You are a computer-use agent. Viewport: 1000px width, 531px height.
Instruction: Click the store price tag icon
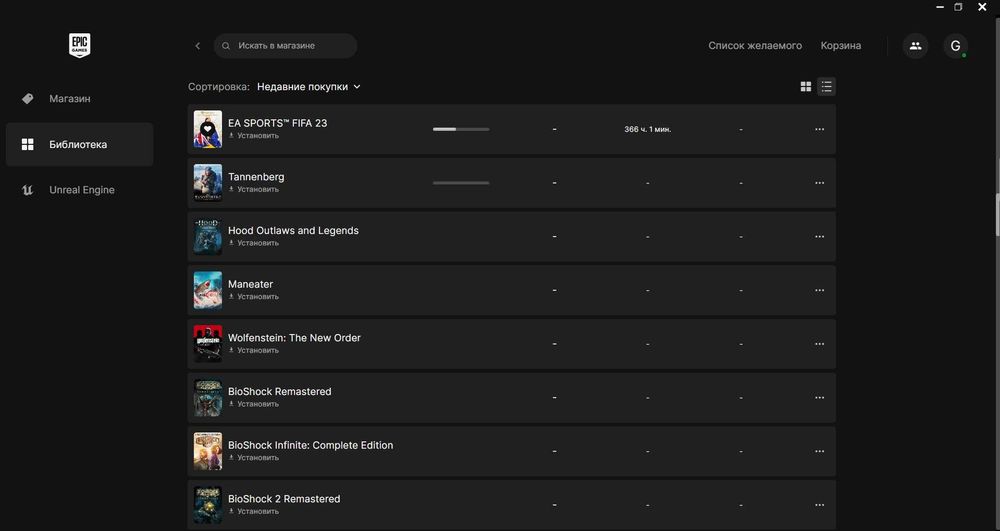coord(27,99)
